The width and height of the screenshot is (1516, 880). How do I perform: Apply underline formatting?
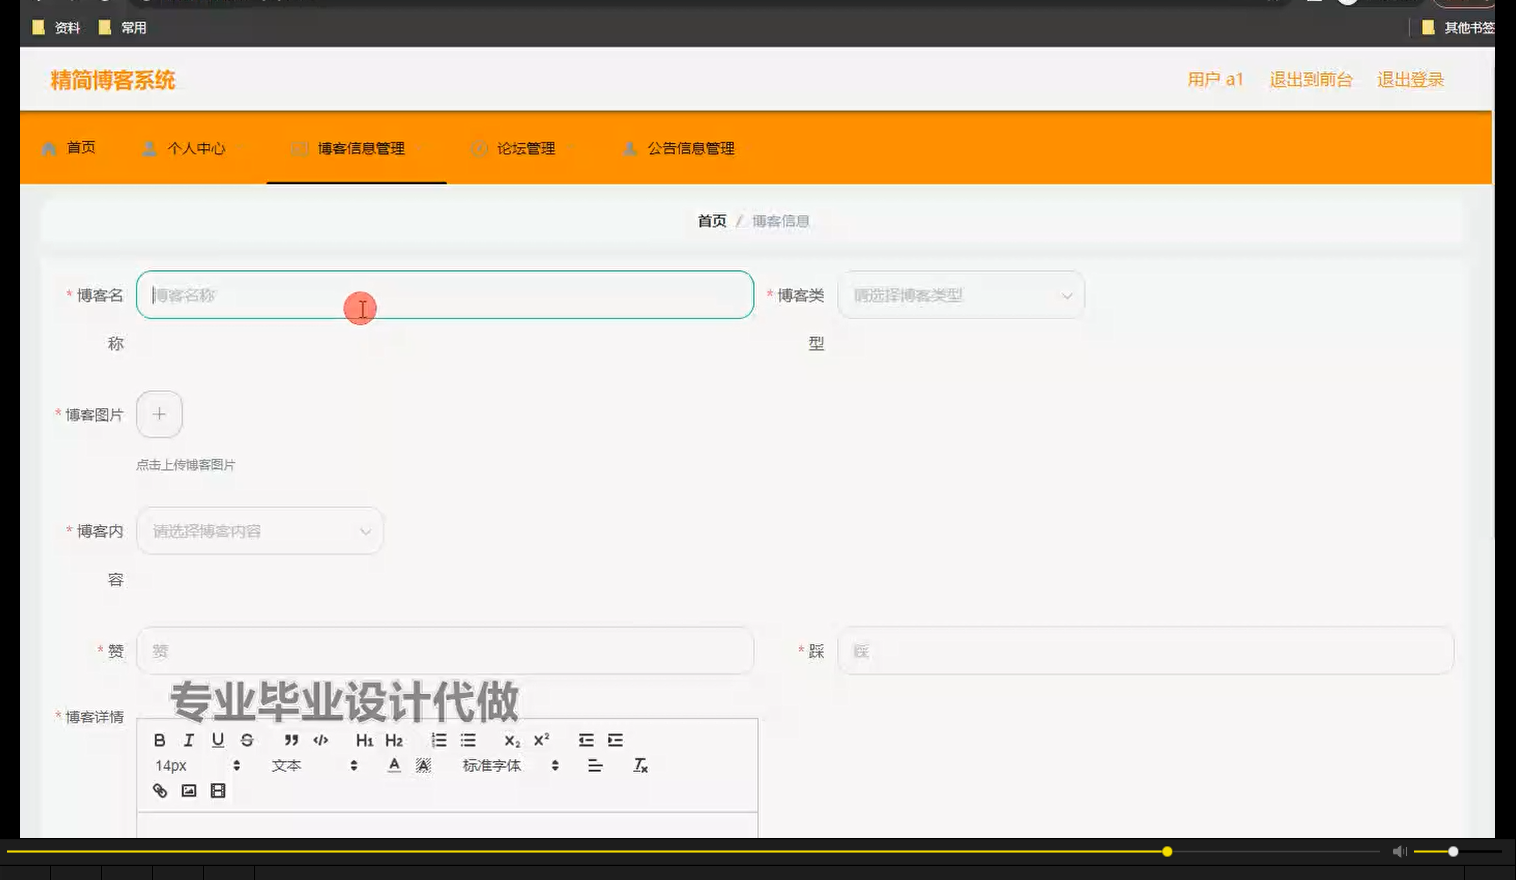(x=217, y=740)
